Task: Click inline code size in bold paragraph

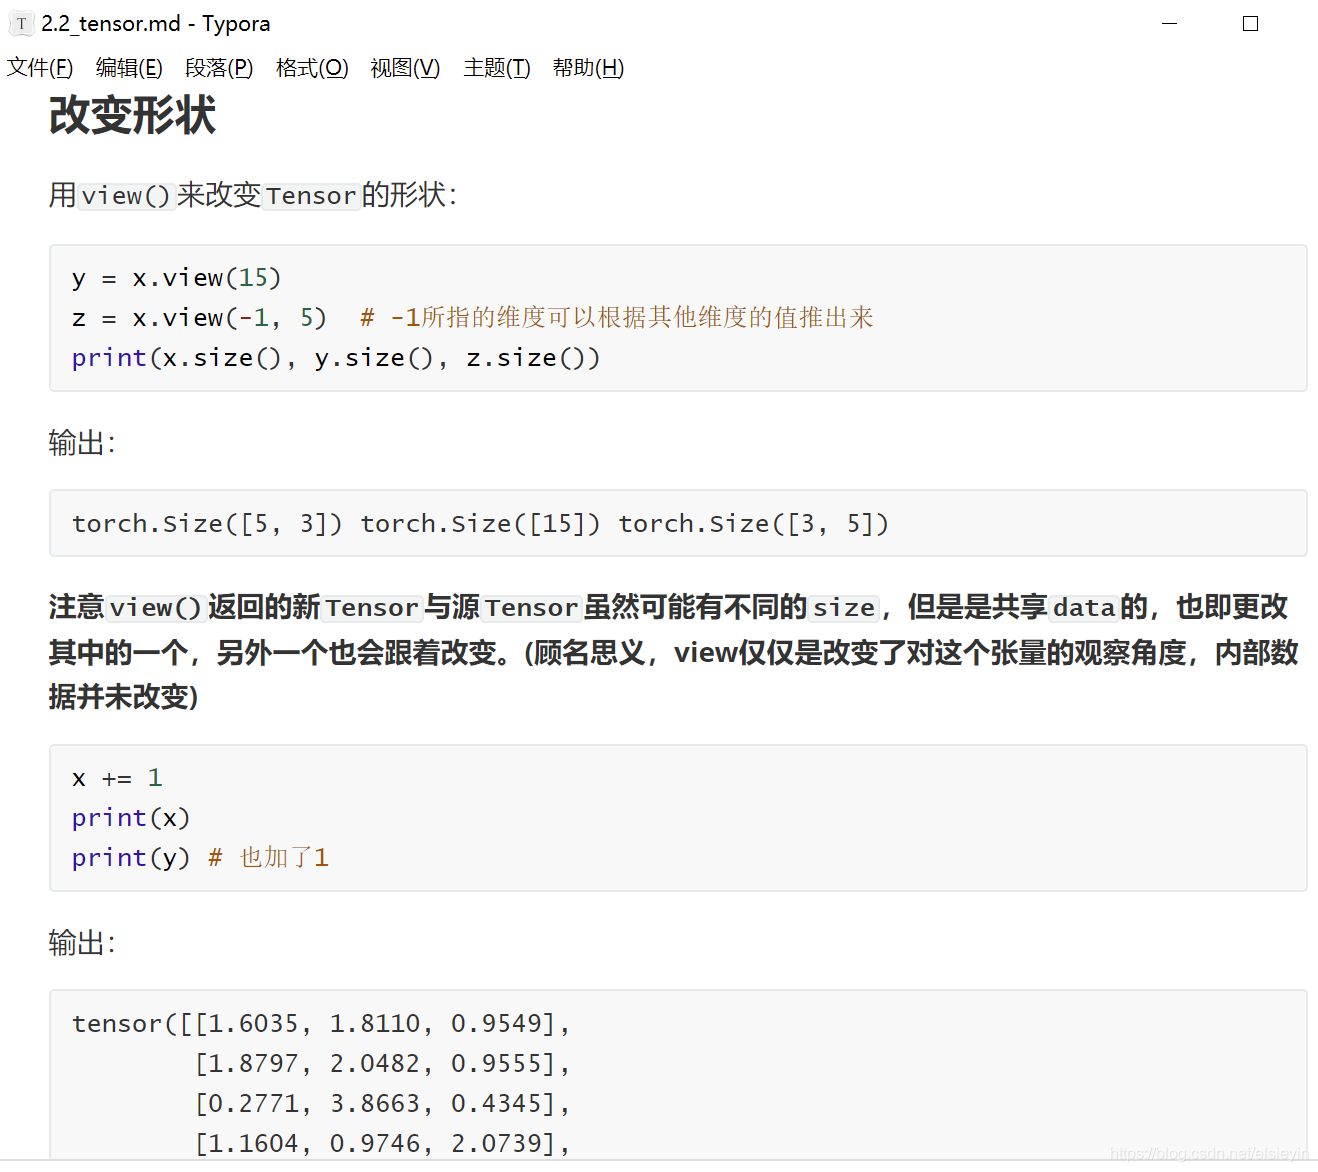Action: coord(844,608)
